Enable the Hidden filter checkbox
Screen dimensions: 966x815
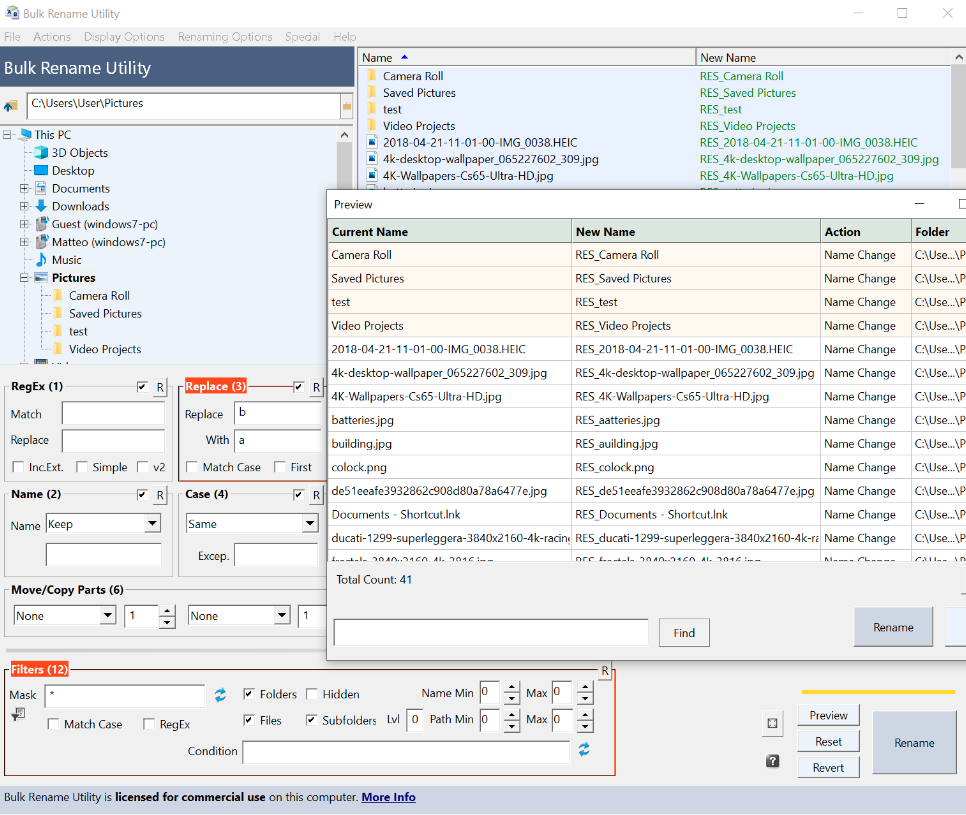(312, 694)
